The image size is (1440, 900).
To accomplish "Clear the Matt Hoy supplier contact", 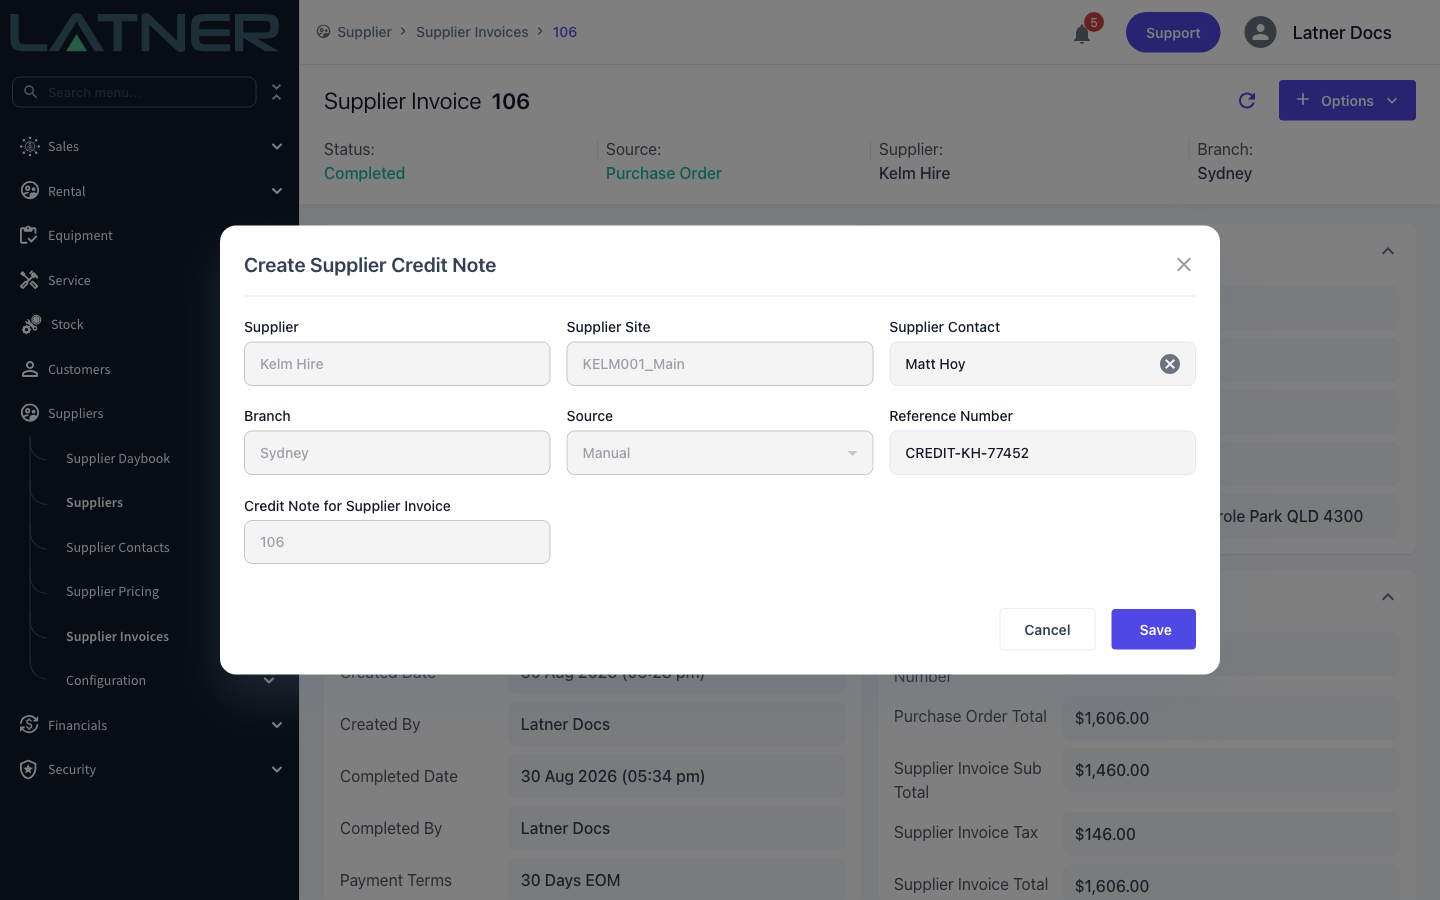I will coord(1169,364).
